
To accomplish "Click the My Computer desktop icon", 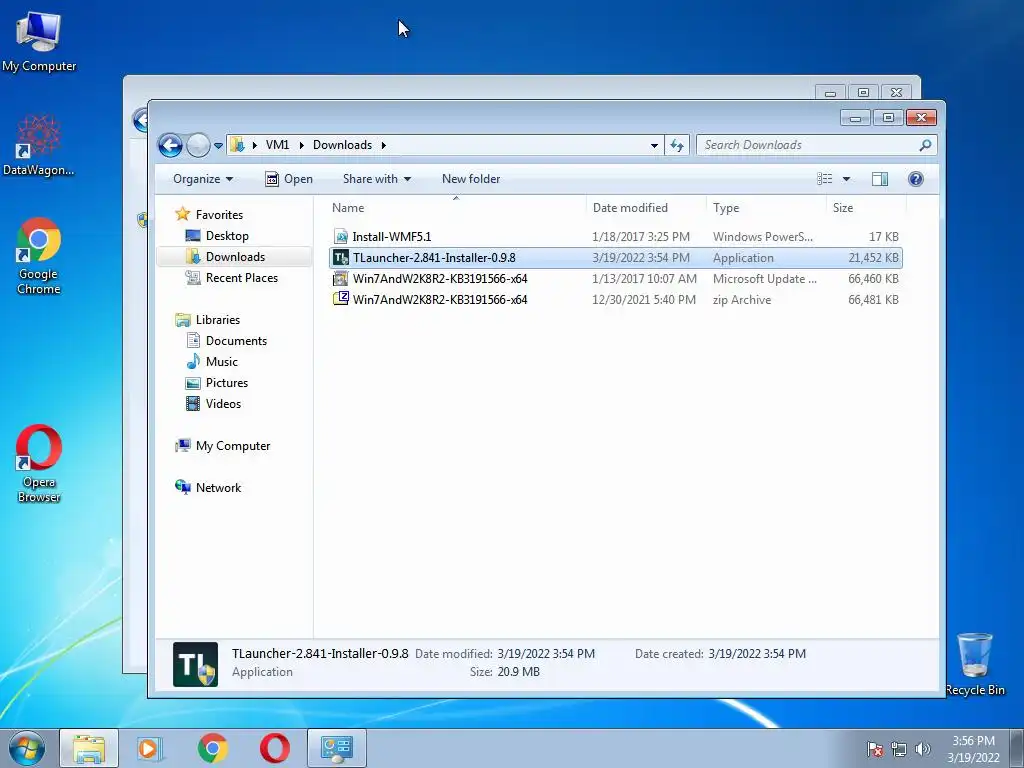I will (39, 41).
